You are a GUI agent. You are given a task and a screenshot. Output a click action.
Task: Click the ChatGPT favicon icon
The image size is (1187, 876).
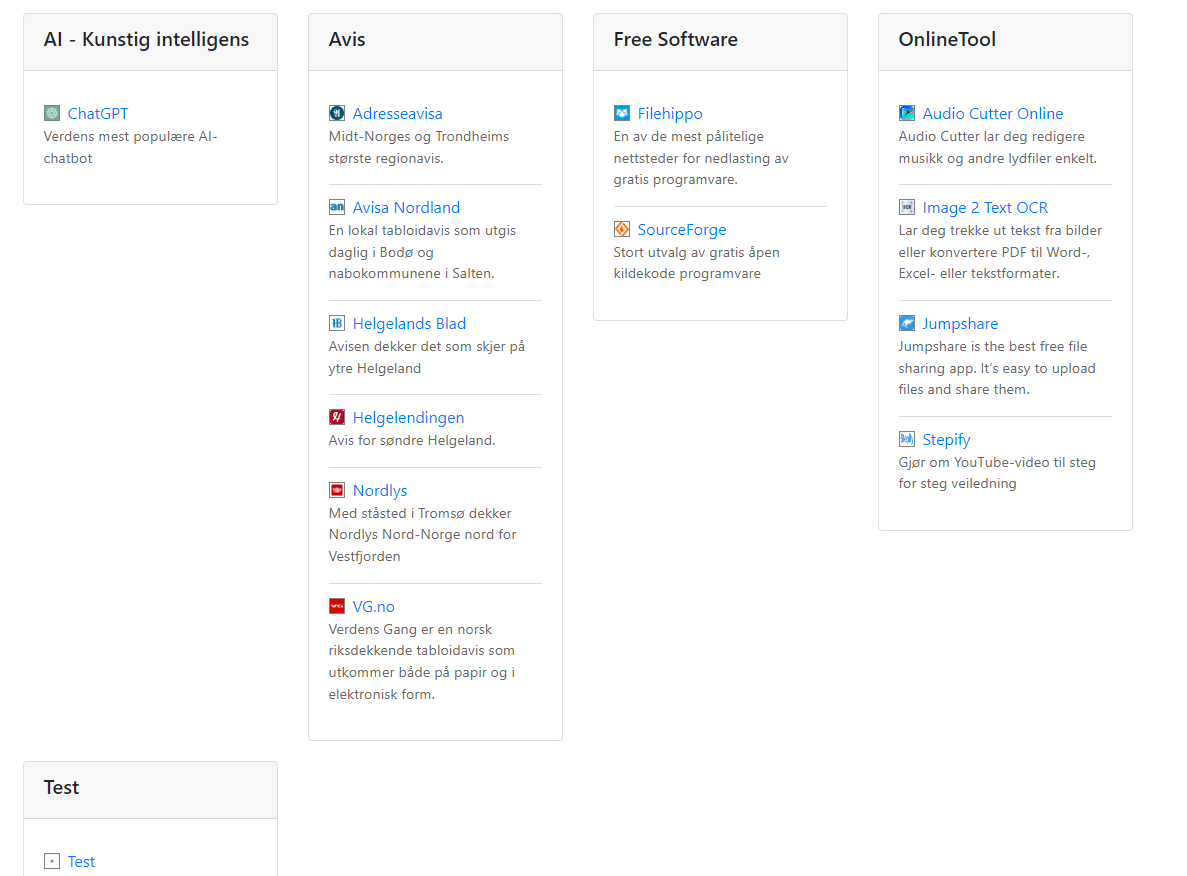51,114
